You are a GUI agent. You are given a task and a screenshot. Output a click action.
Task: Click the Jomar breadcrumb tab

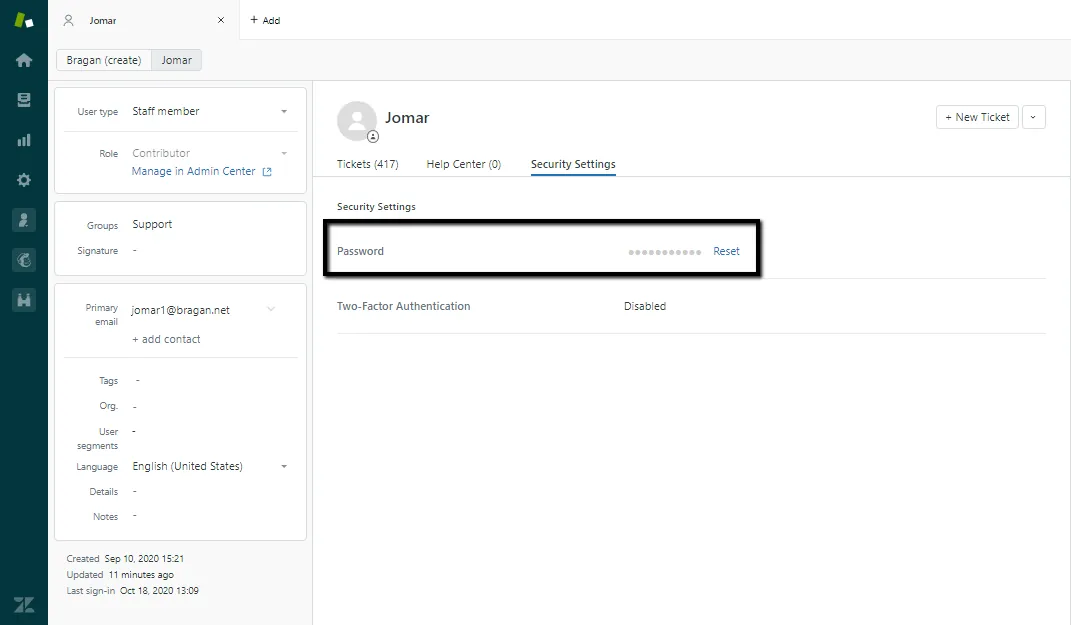coord(176,60)
